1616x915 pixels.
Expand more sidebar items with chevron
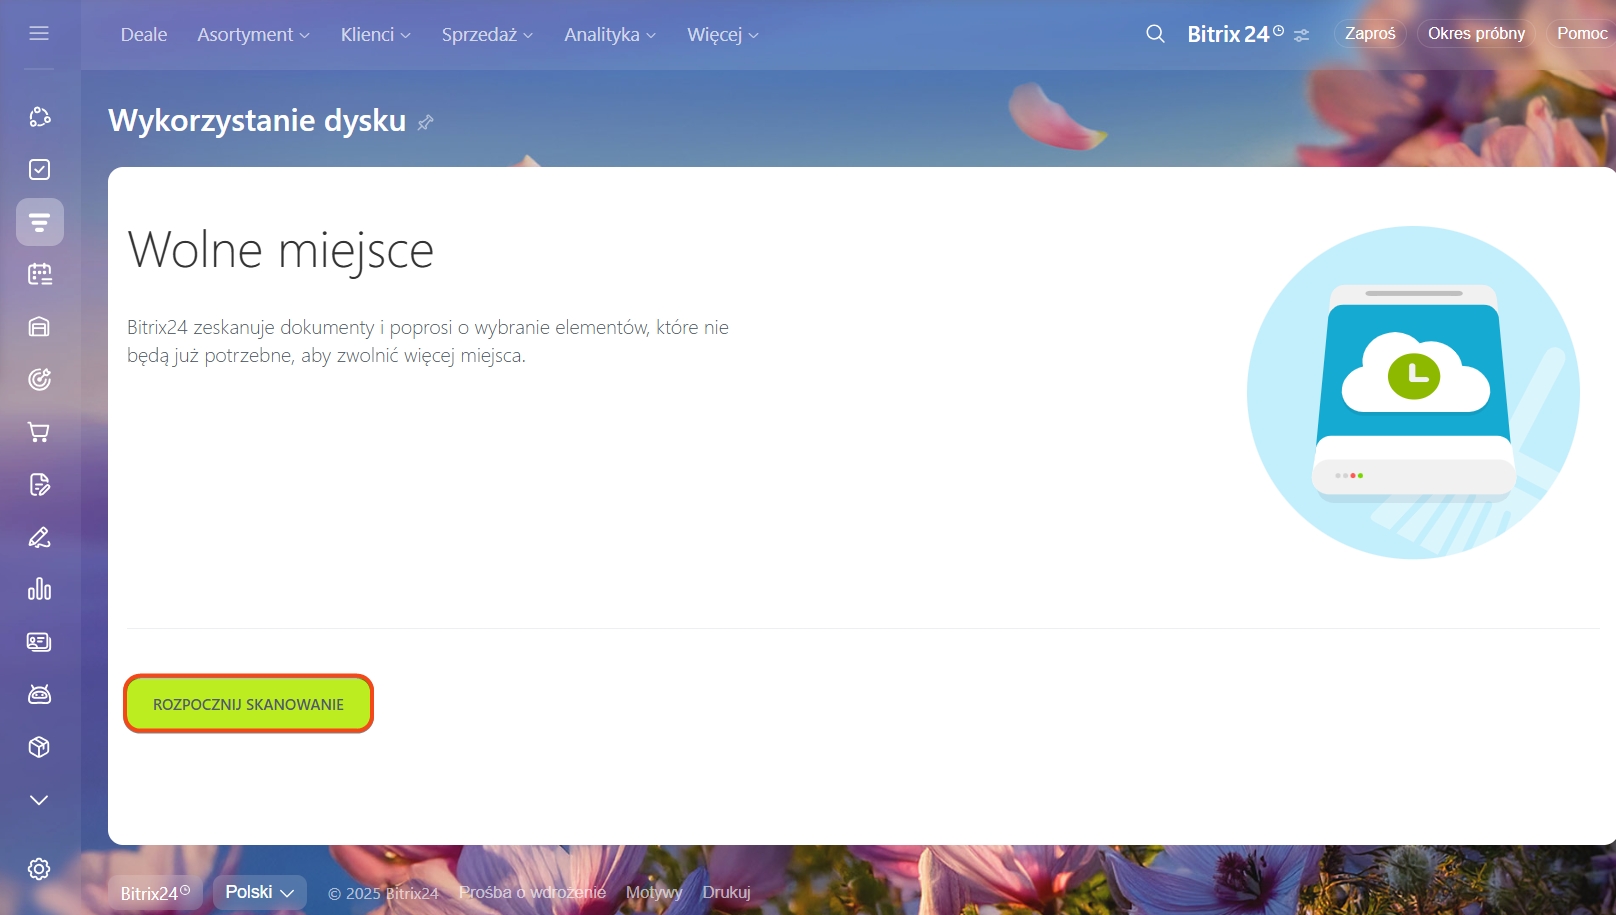[x=39, y=800]
